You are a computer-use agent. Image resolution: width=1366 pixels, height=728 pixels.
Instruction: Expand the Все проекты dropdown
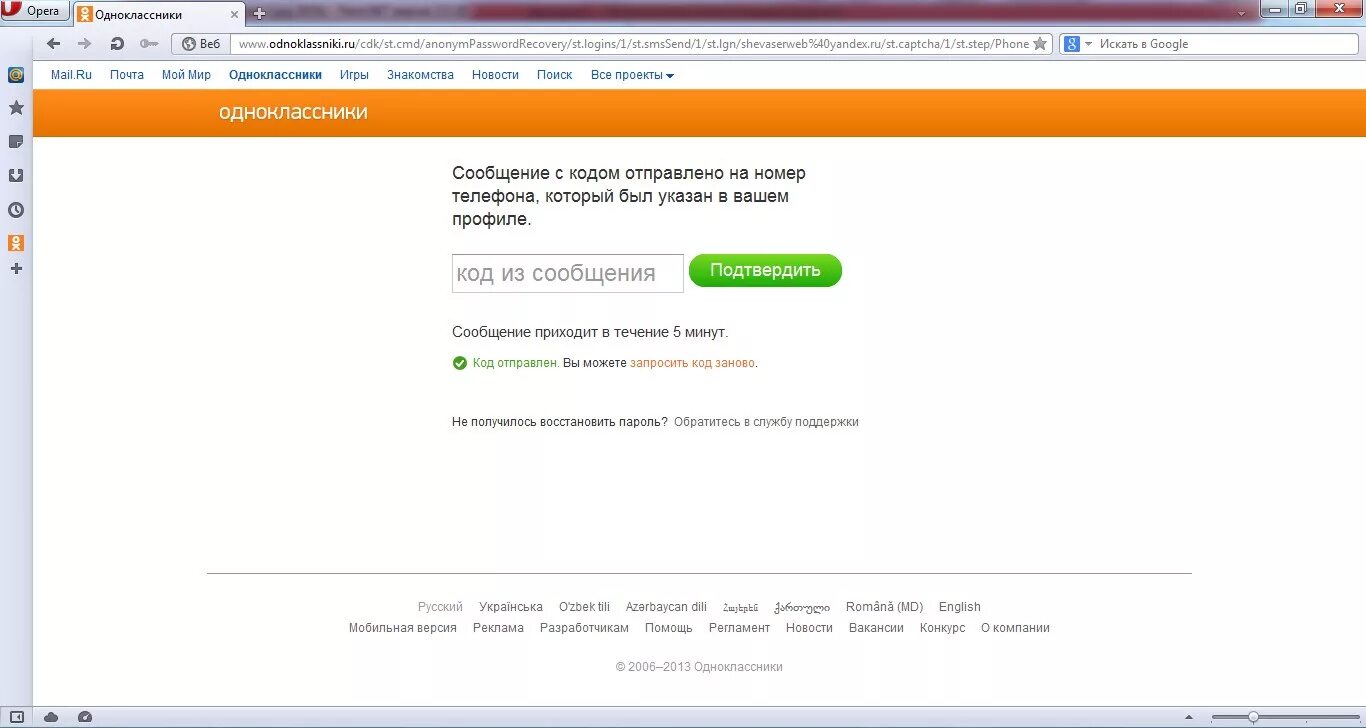632,75
